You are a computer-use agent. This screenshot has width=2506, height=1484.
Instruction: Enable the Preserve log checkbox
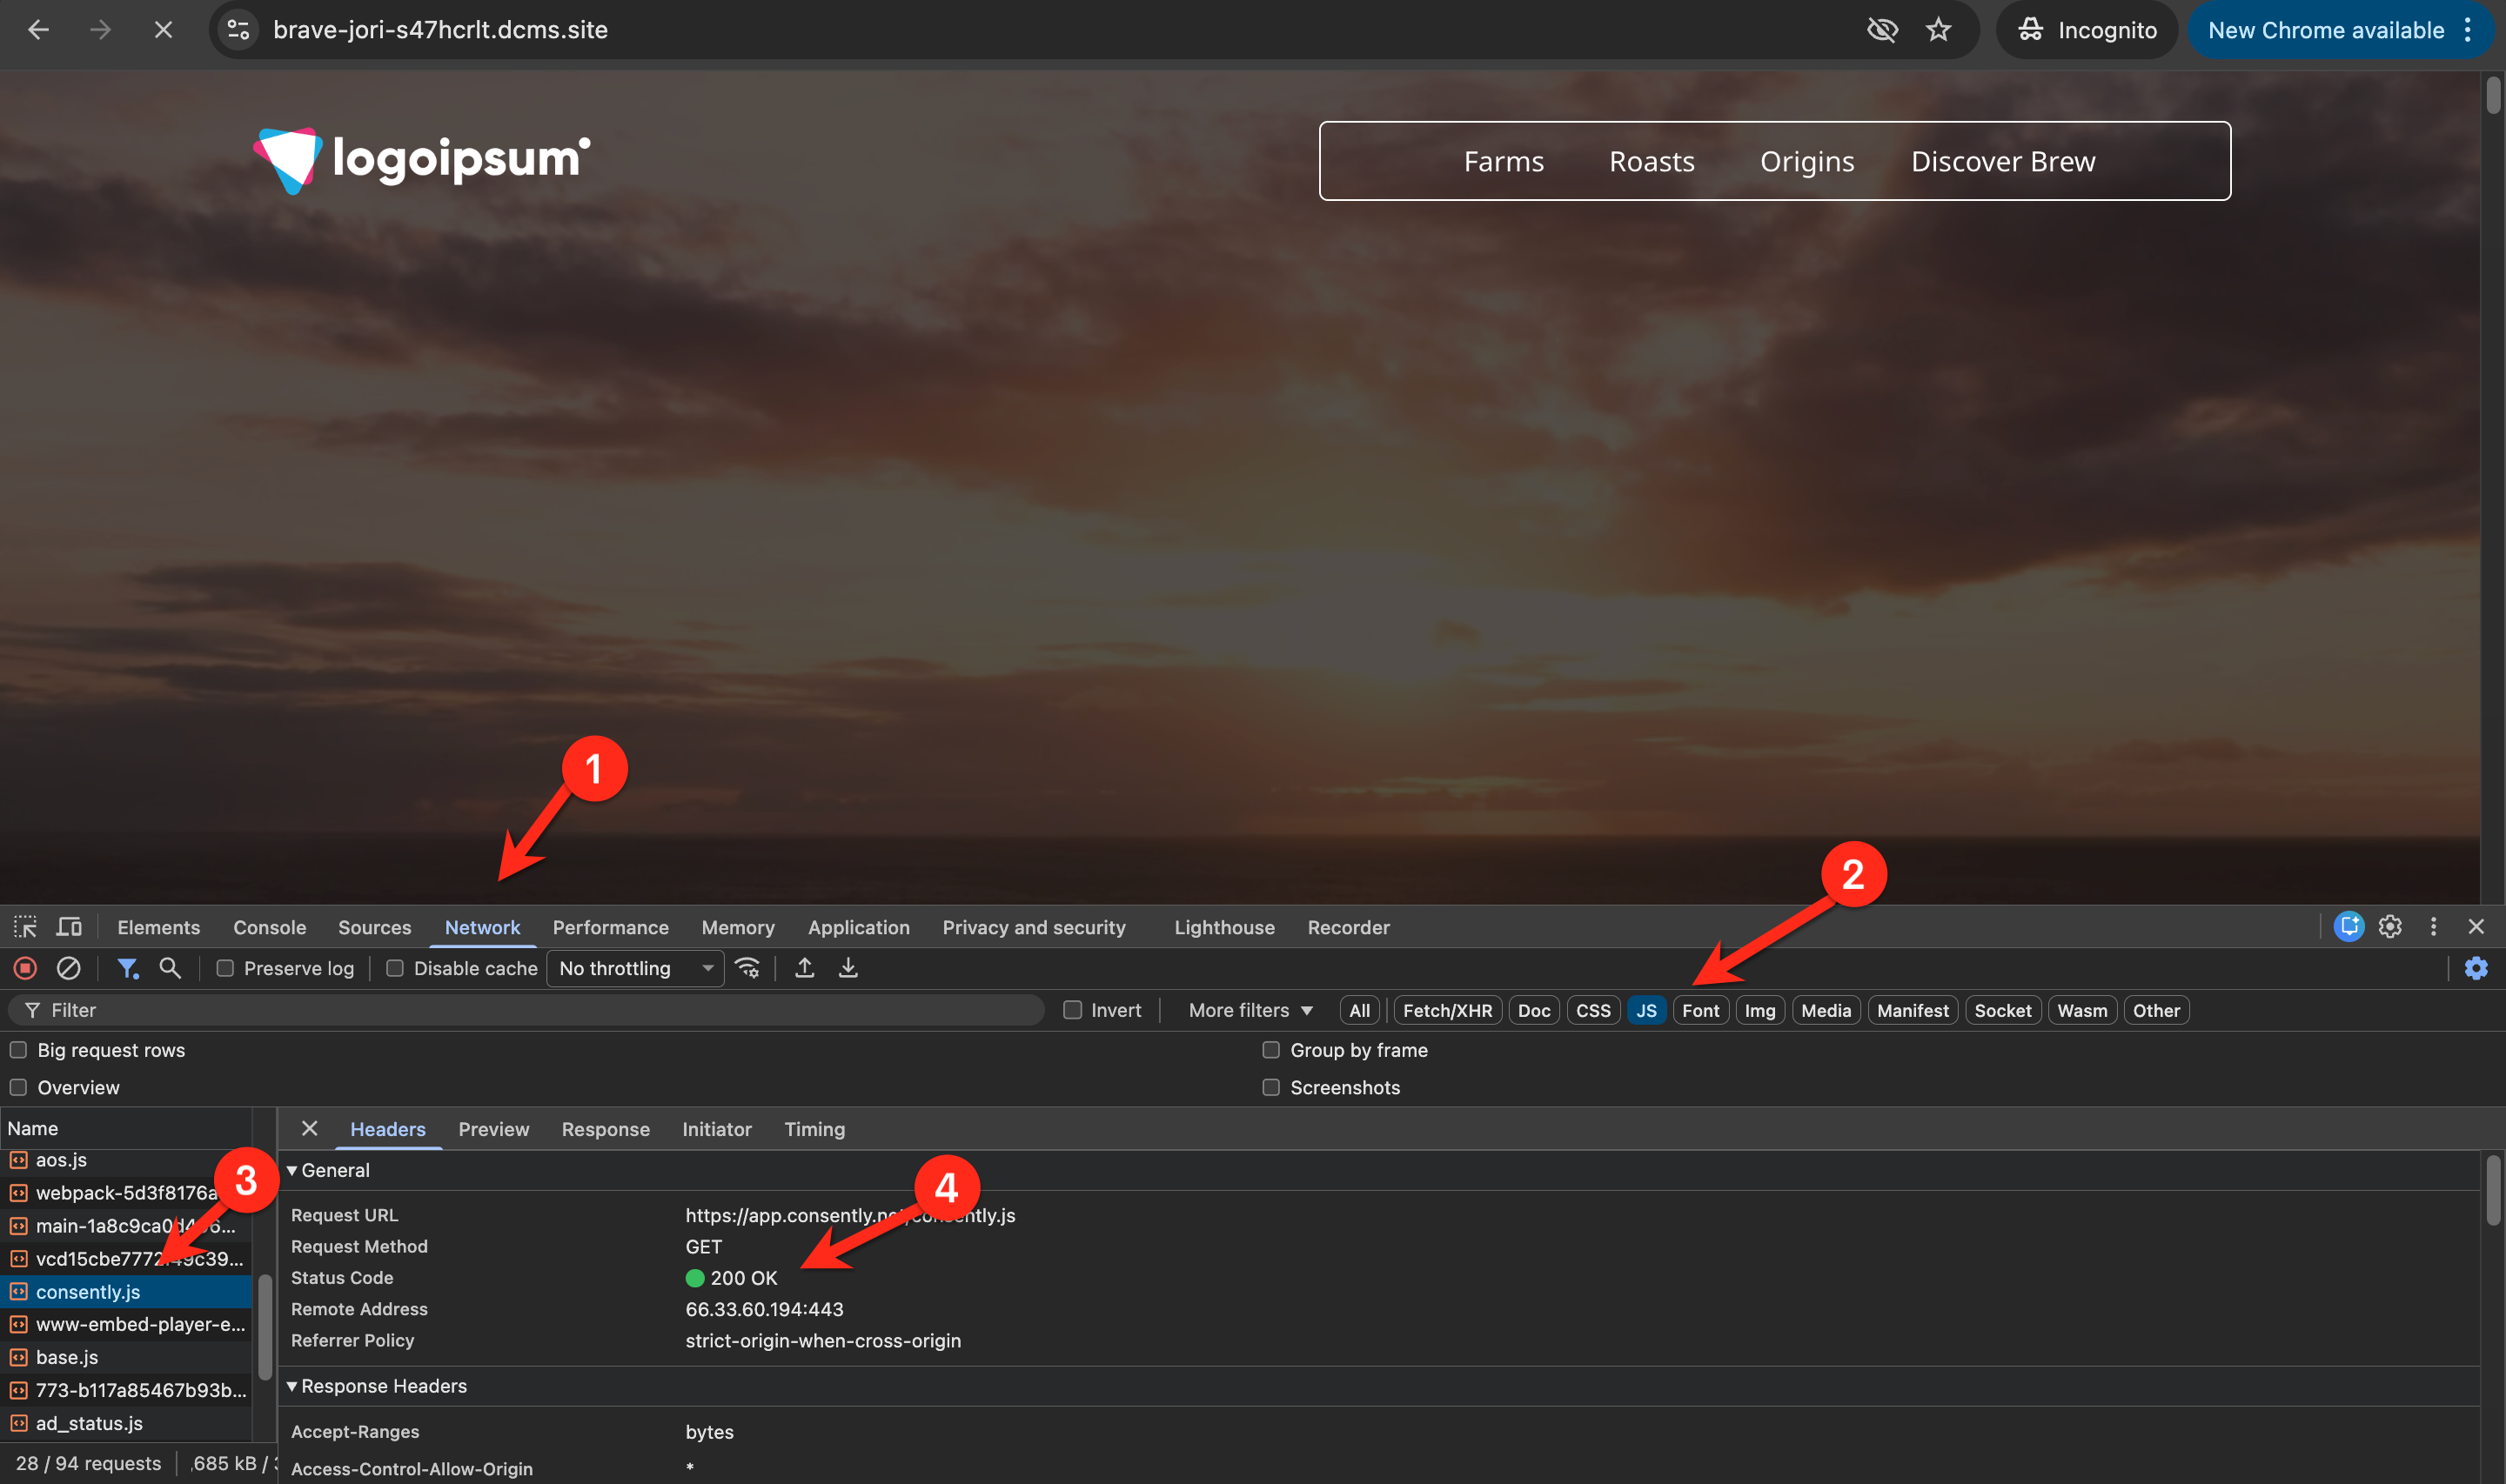(x=226, y=968)
